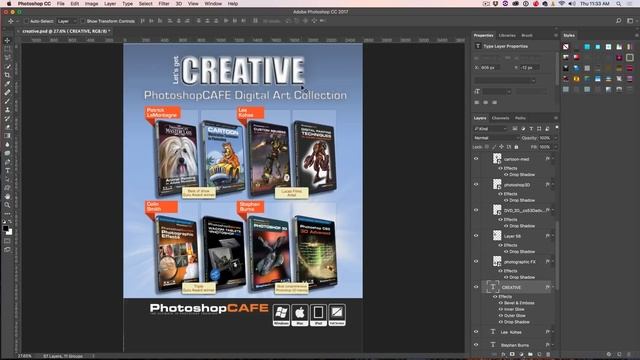Open the Normal blend mode dropdown
Image resolution: width=640 pixels, height=360 pixels.
[x=496, y=138]
